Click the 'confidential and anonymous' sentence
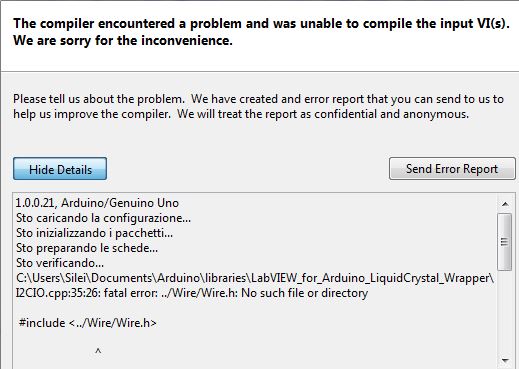This screenshot has width=519, height=369. point(323,114)
